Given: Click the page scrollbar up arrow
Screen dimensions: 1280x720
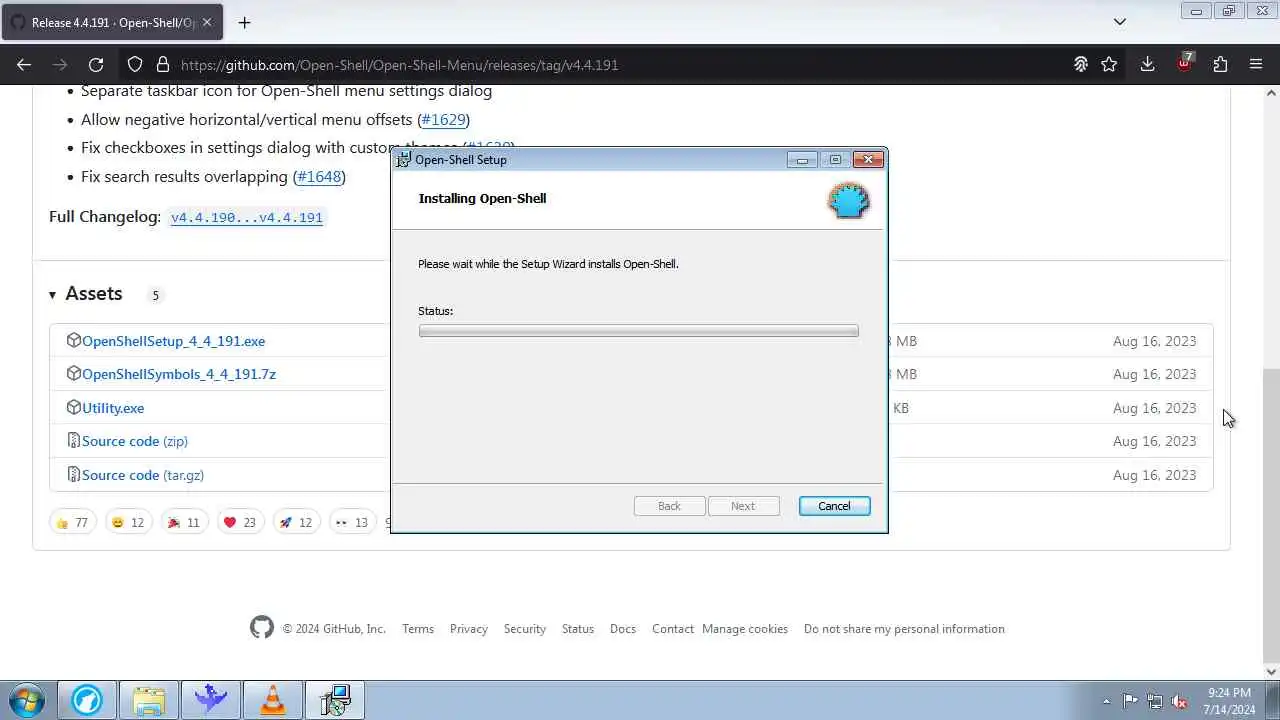Looking at the screenshot, I should 1271,93.
